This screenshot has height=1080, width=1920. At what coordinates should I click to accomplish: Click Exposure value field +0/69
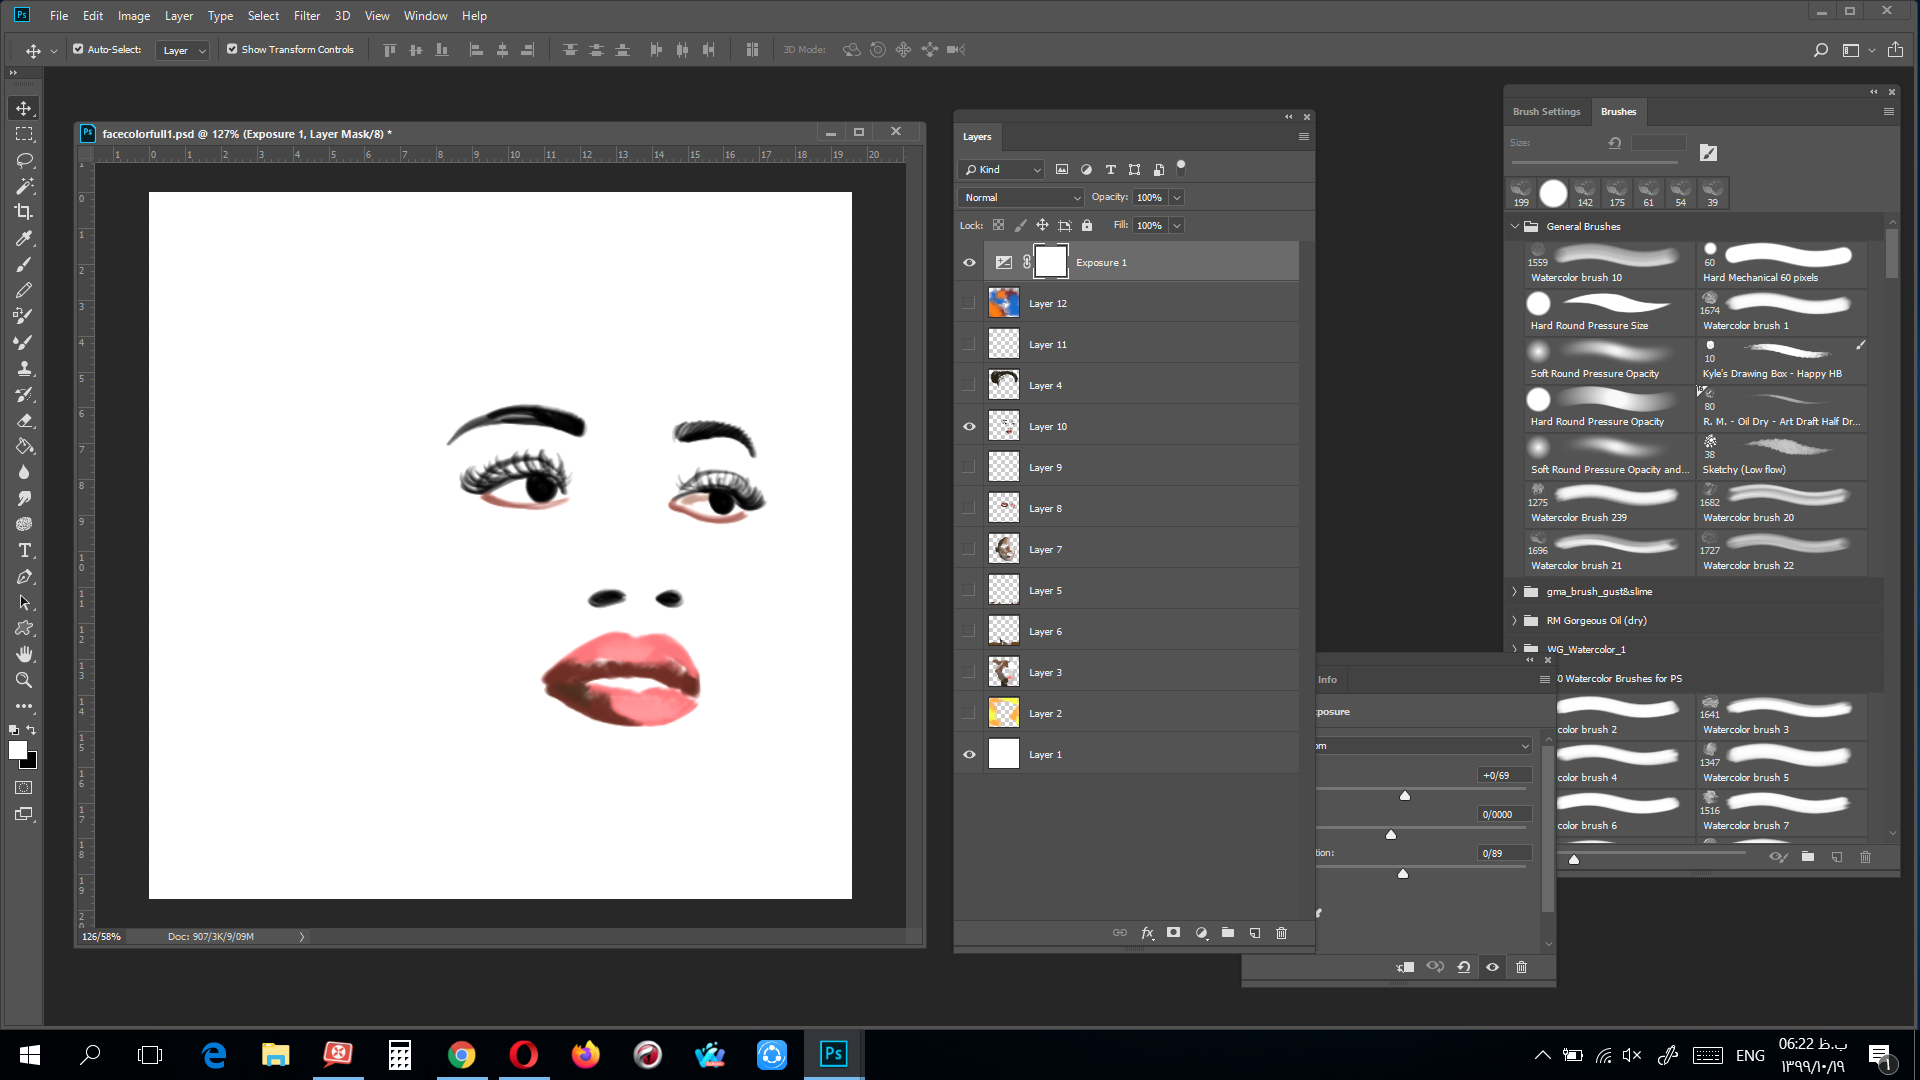coord(1504,776)
